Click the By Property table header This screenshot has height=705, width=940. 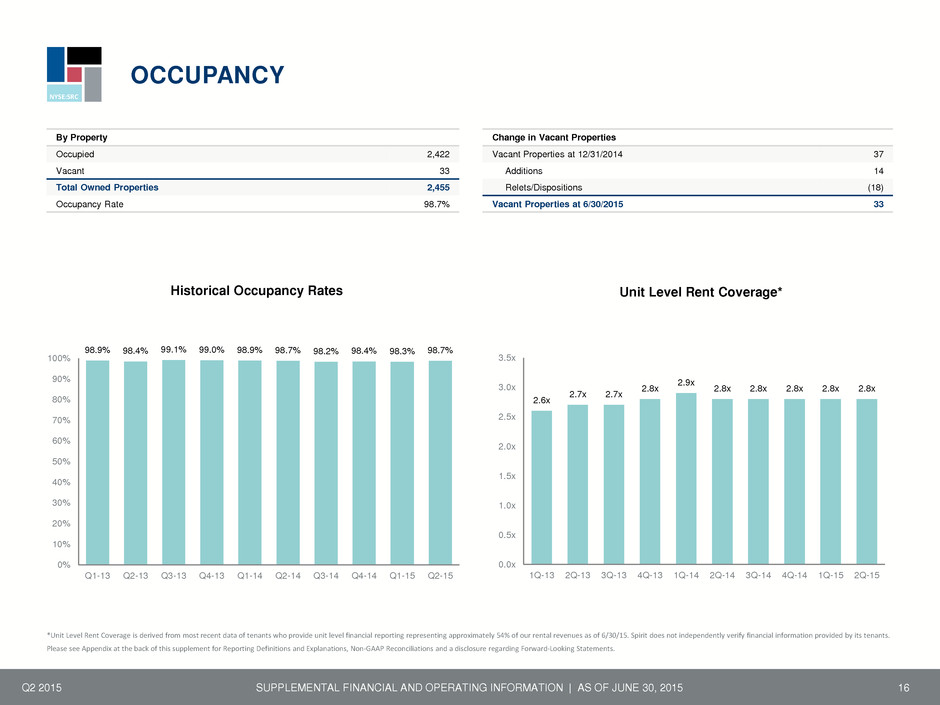click(82, 137)
